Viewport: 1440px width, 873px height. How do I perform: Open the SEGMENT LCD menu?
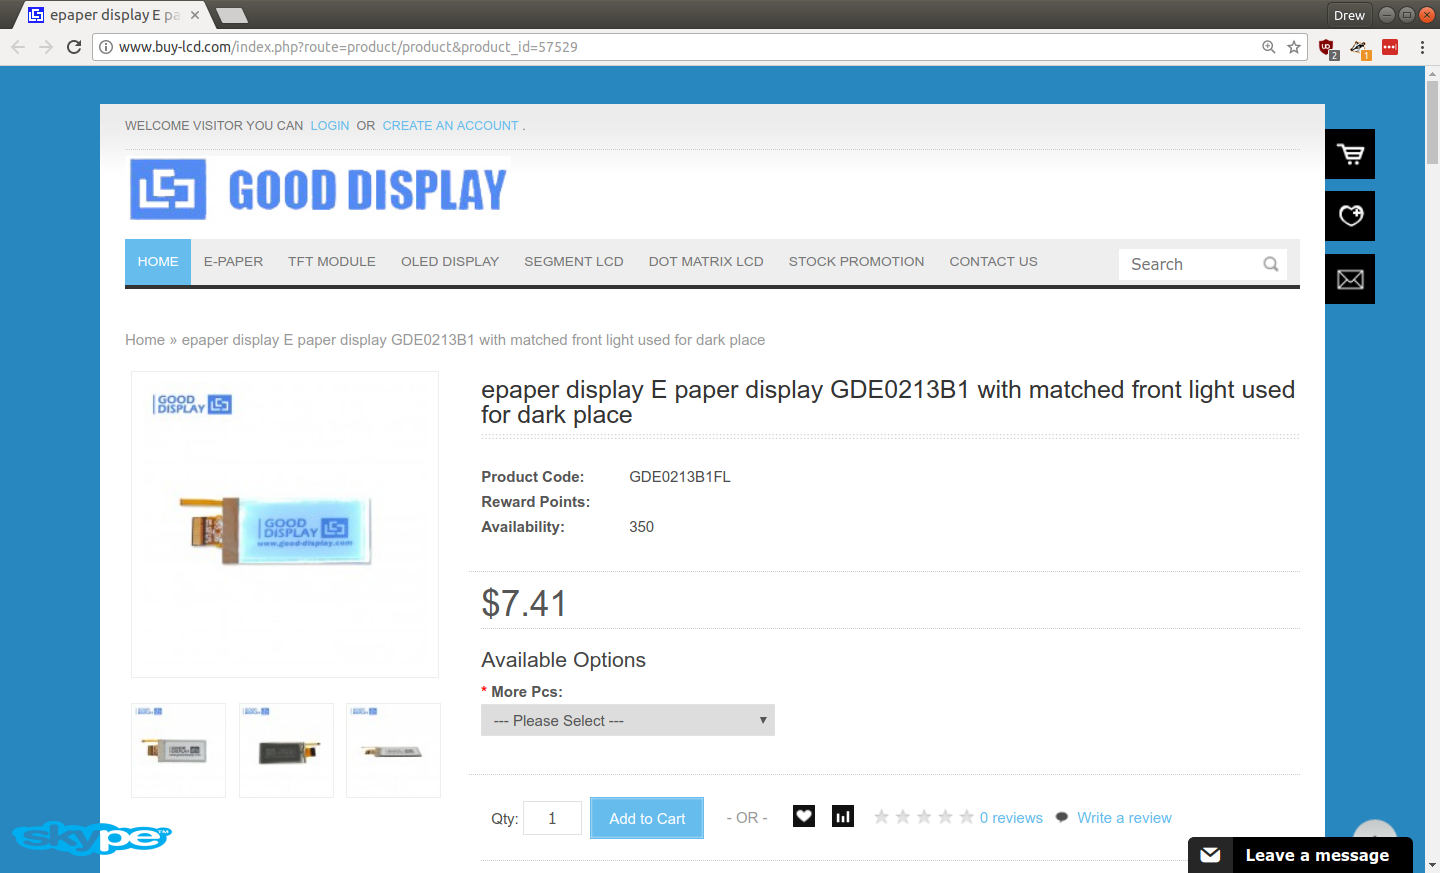click(x=574, y=262)
